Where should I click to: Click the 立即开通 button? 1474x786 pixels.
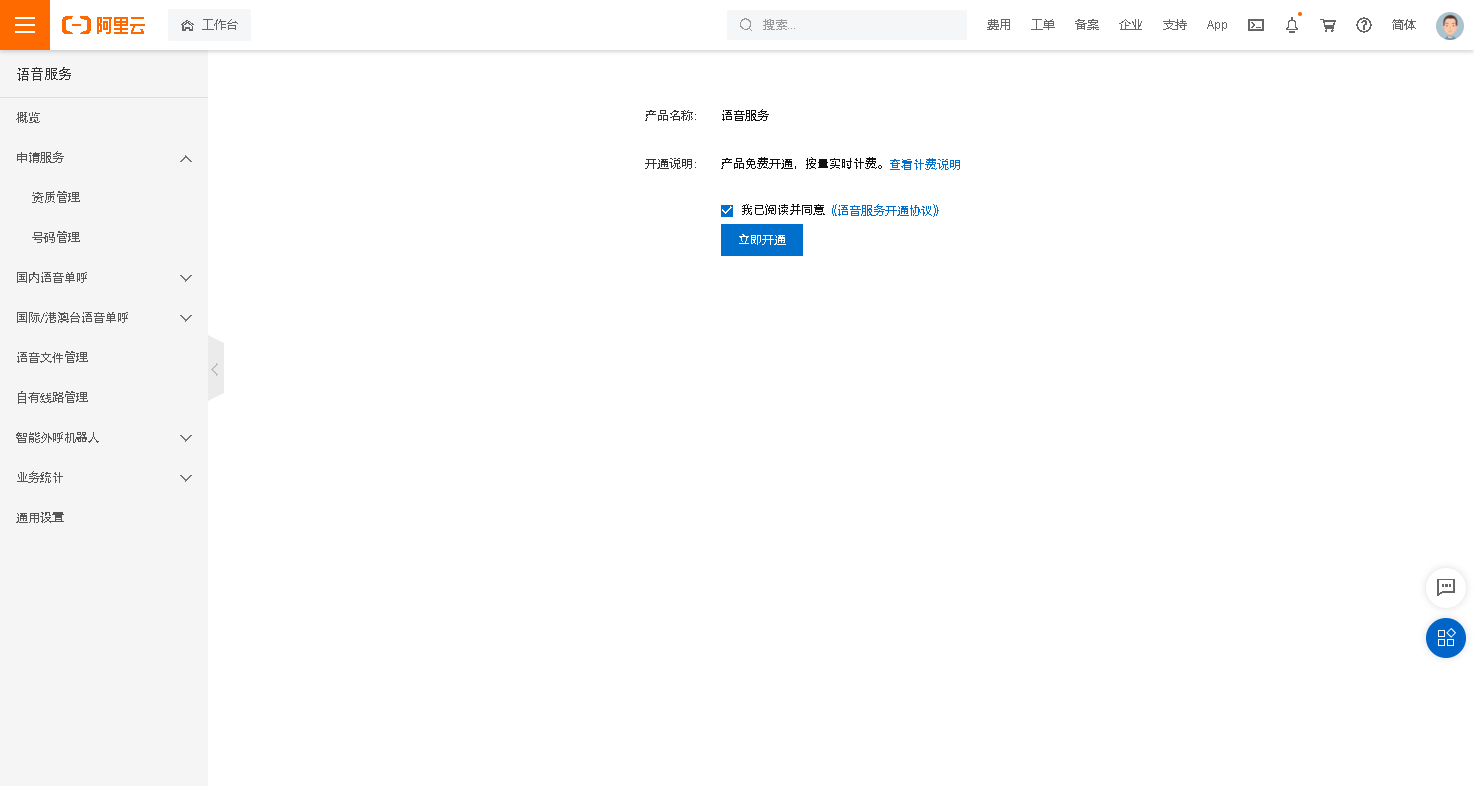point(761,240)
